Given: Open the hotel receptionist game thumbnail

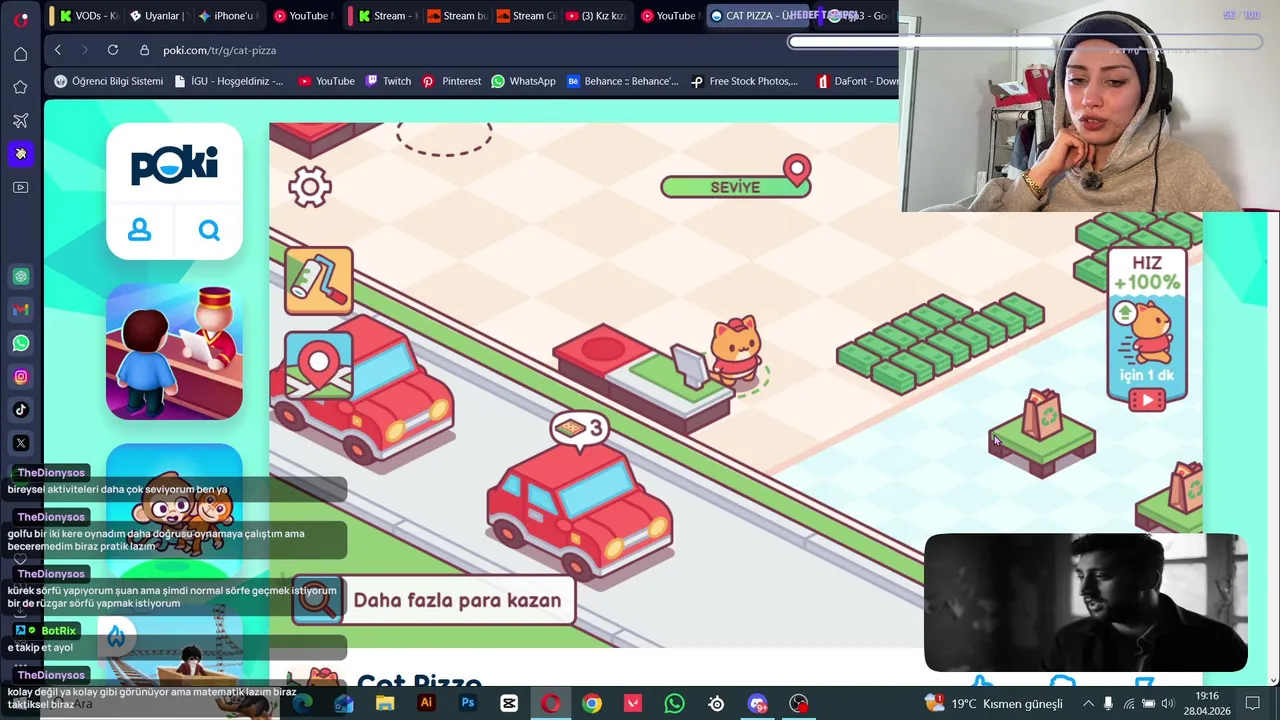Looking at the screenshot, I should [x=174, y=351].
